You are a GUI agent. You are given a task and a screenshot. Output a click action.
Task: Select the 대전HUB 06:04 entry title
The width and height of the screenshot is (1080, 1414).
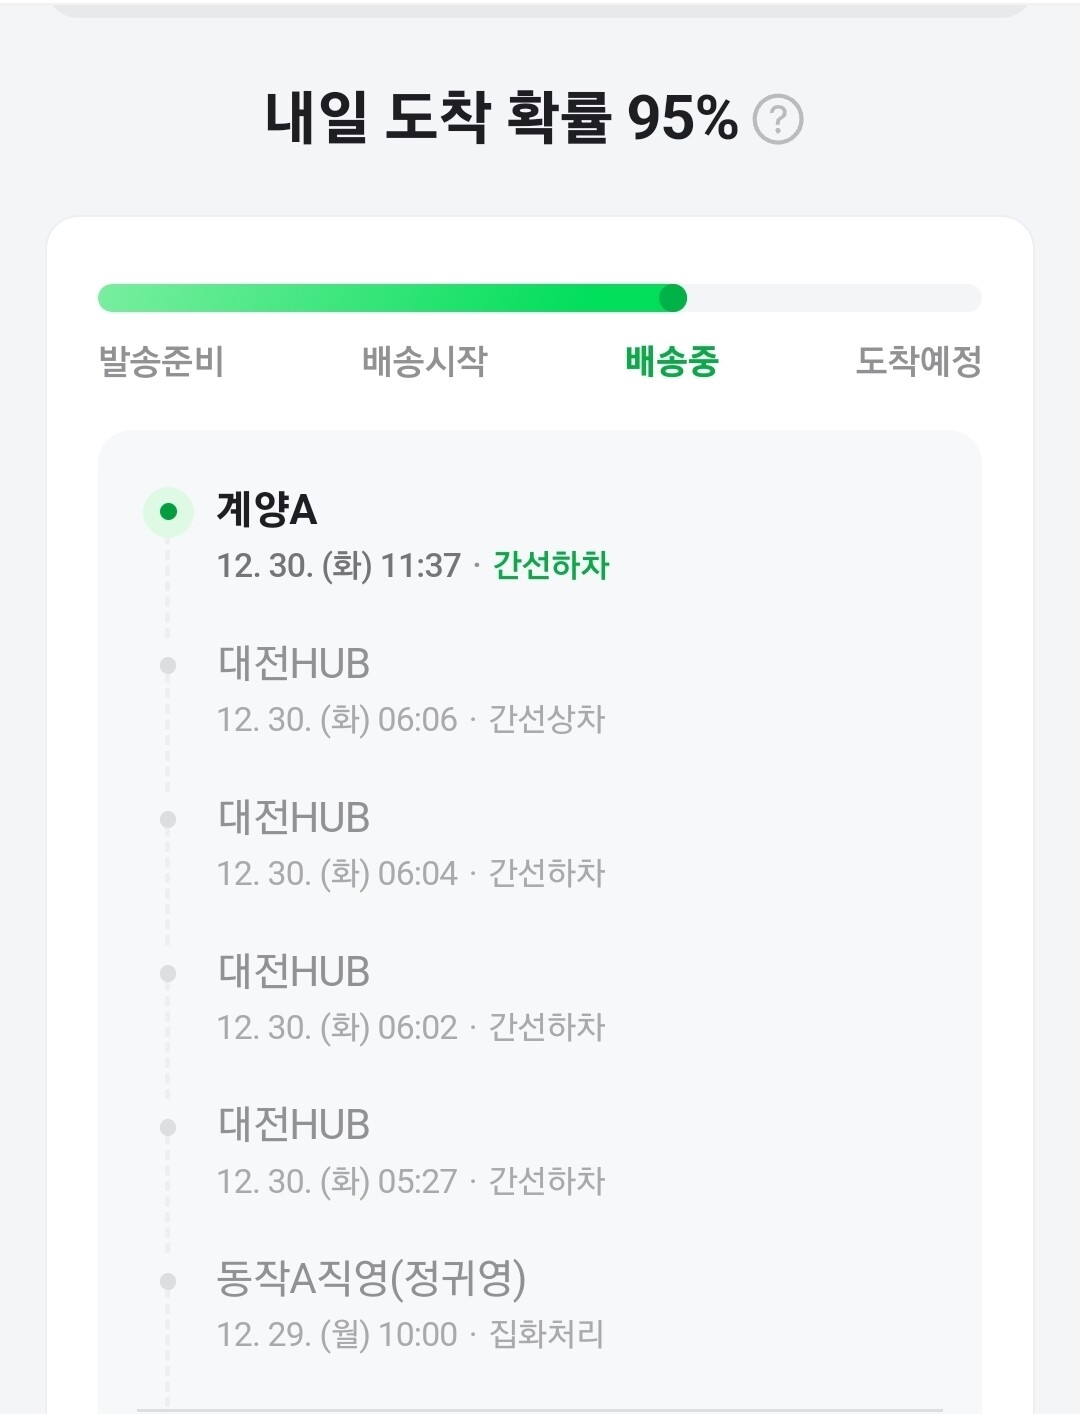point(294,818)
